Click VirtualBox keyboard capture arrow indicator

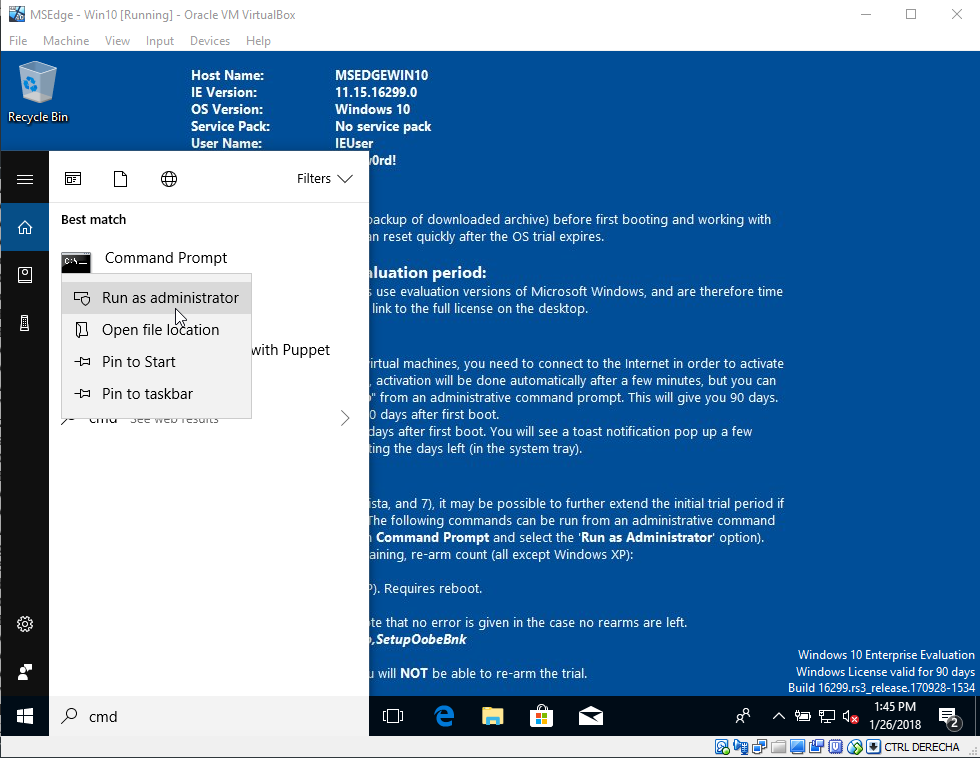coord(874,747)
